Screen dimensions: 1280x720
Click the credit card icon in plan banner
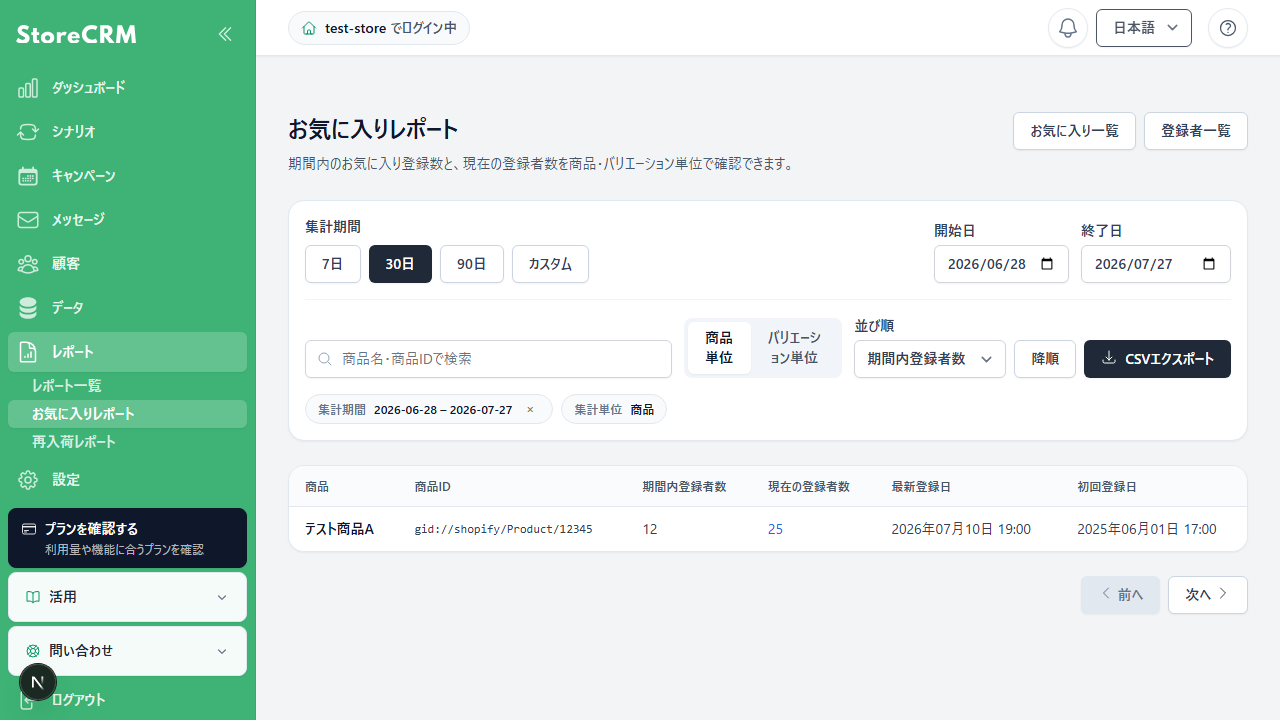(29, 529)
